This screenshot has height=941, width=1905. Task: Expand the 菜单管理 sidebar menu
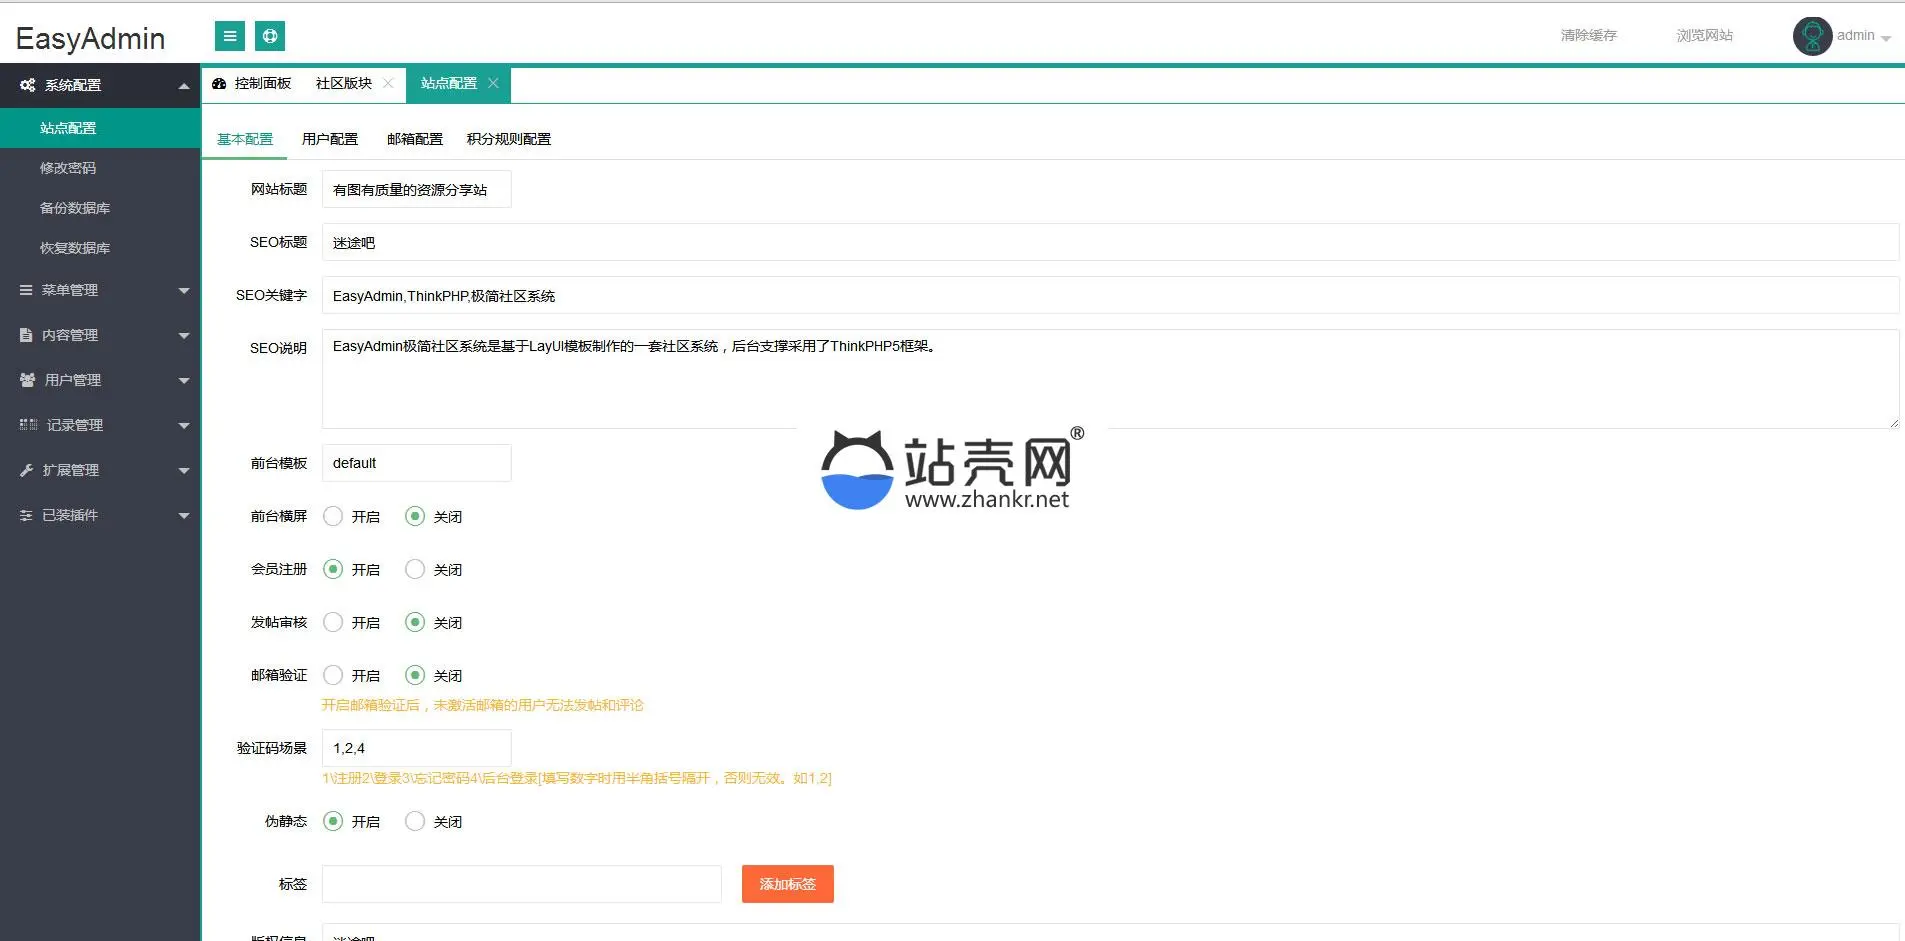click(x=100, y=290)
